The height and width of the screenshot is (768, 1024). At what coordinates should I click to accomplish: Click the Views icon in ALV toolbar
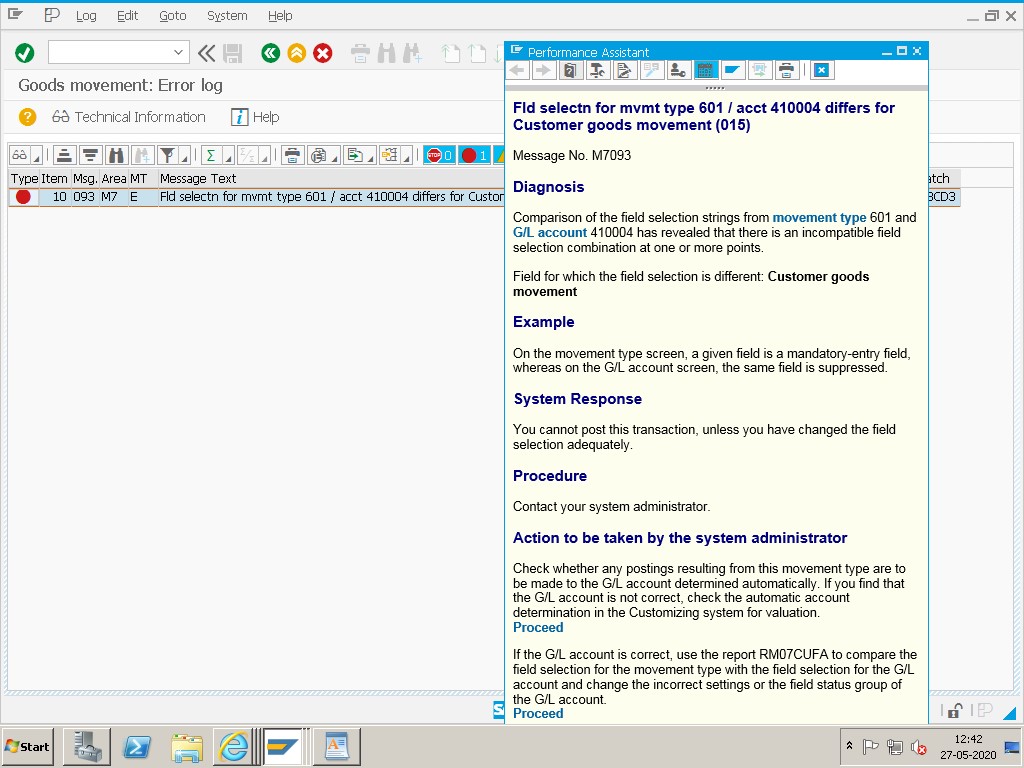(x=318, y=155)
